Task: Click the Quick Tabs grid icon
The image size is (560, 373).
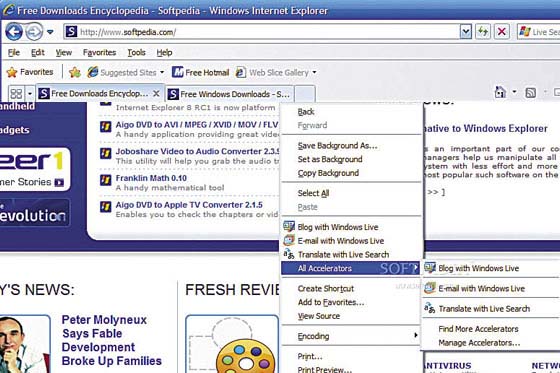Action: coord(16,94)
